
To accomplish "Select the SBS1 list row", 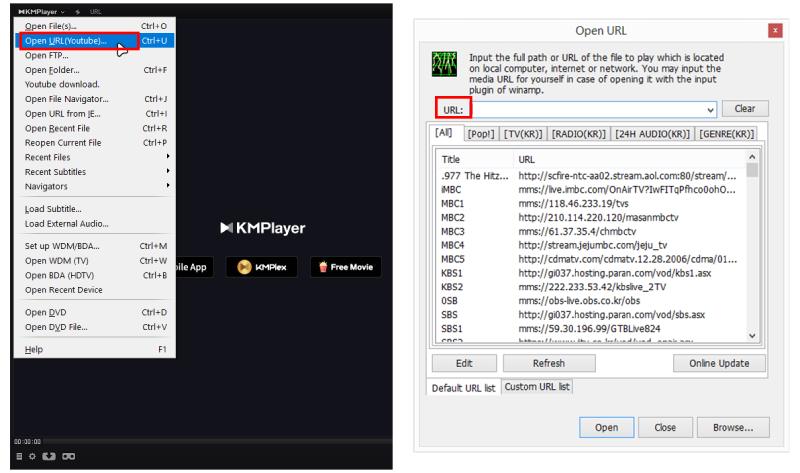I will tap(591, 329).
